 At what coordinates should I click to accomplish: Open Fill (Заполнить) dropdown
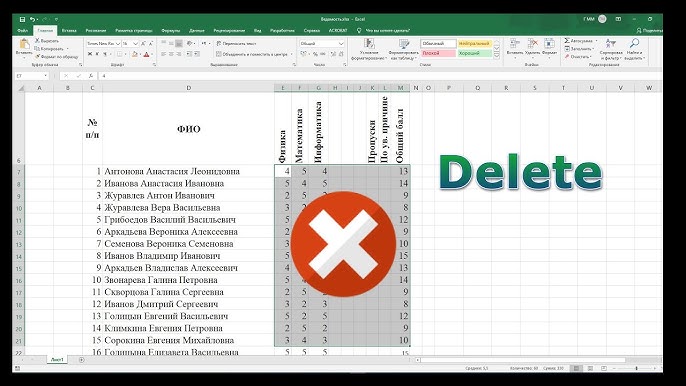[x=580, y=49]
